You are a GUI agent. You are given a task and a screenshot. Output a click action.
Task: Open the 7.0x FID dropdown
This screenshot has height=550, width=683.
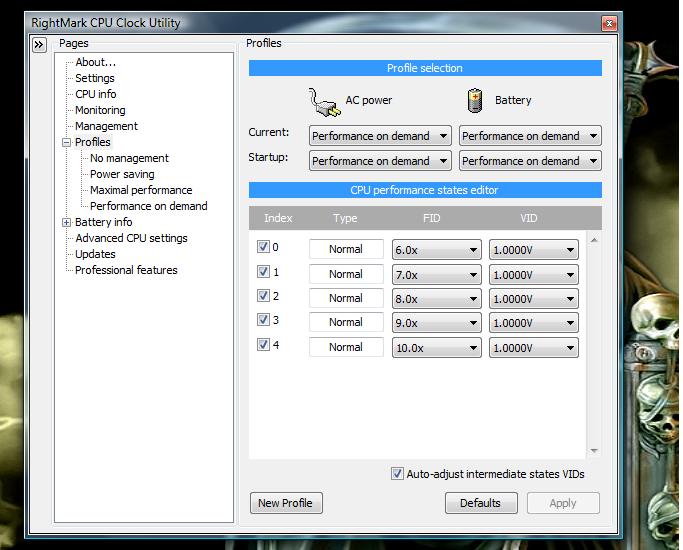tap(436, 275)
